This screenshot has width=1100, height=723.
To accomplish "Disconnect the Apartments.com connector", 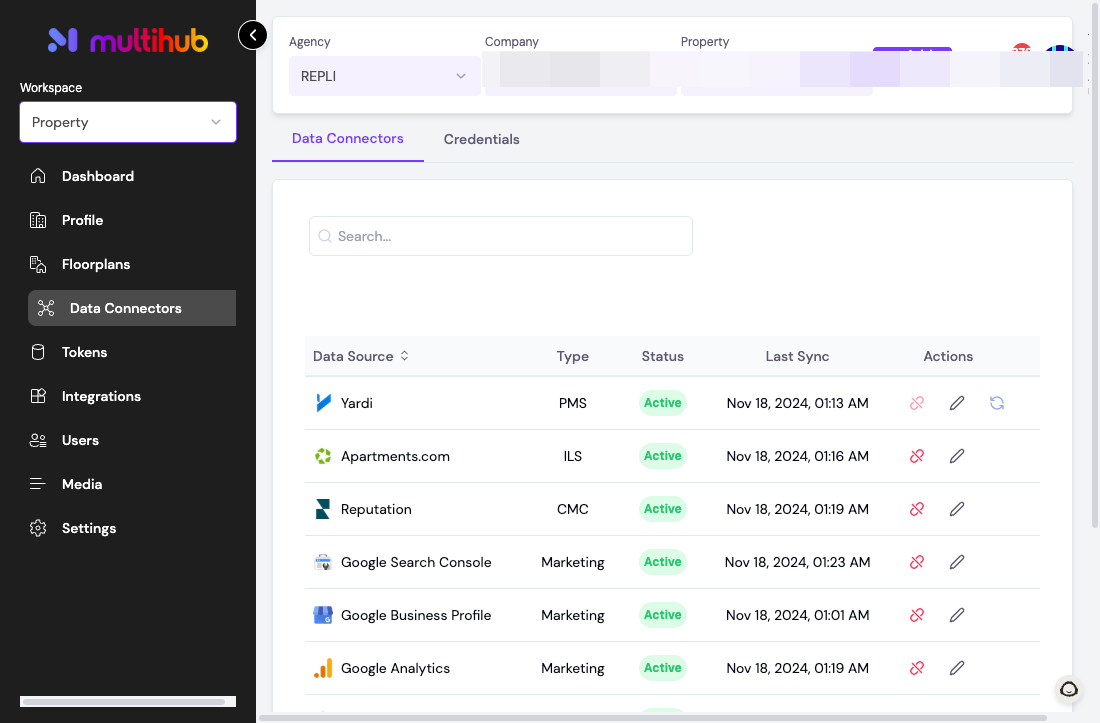I will (917, 456).
